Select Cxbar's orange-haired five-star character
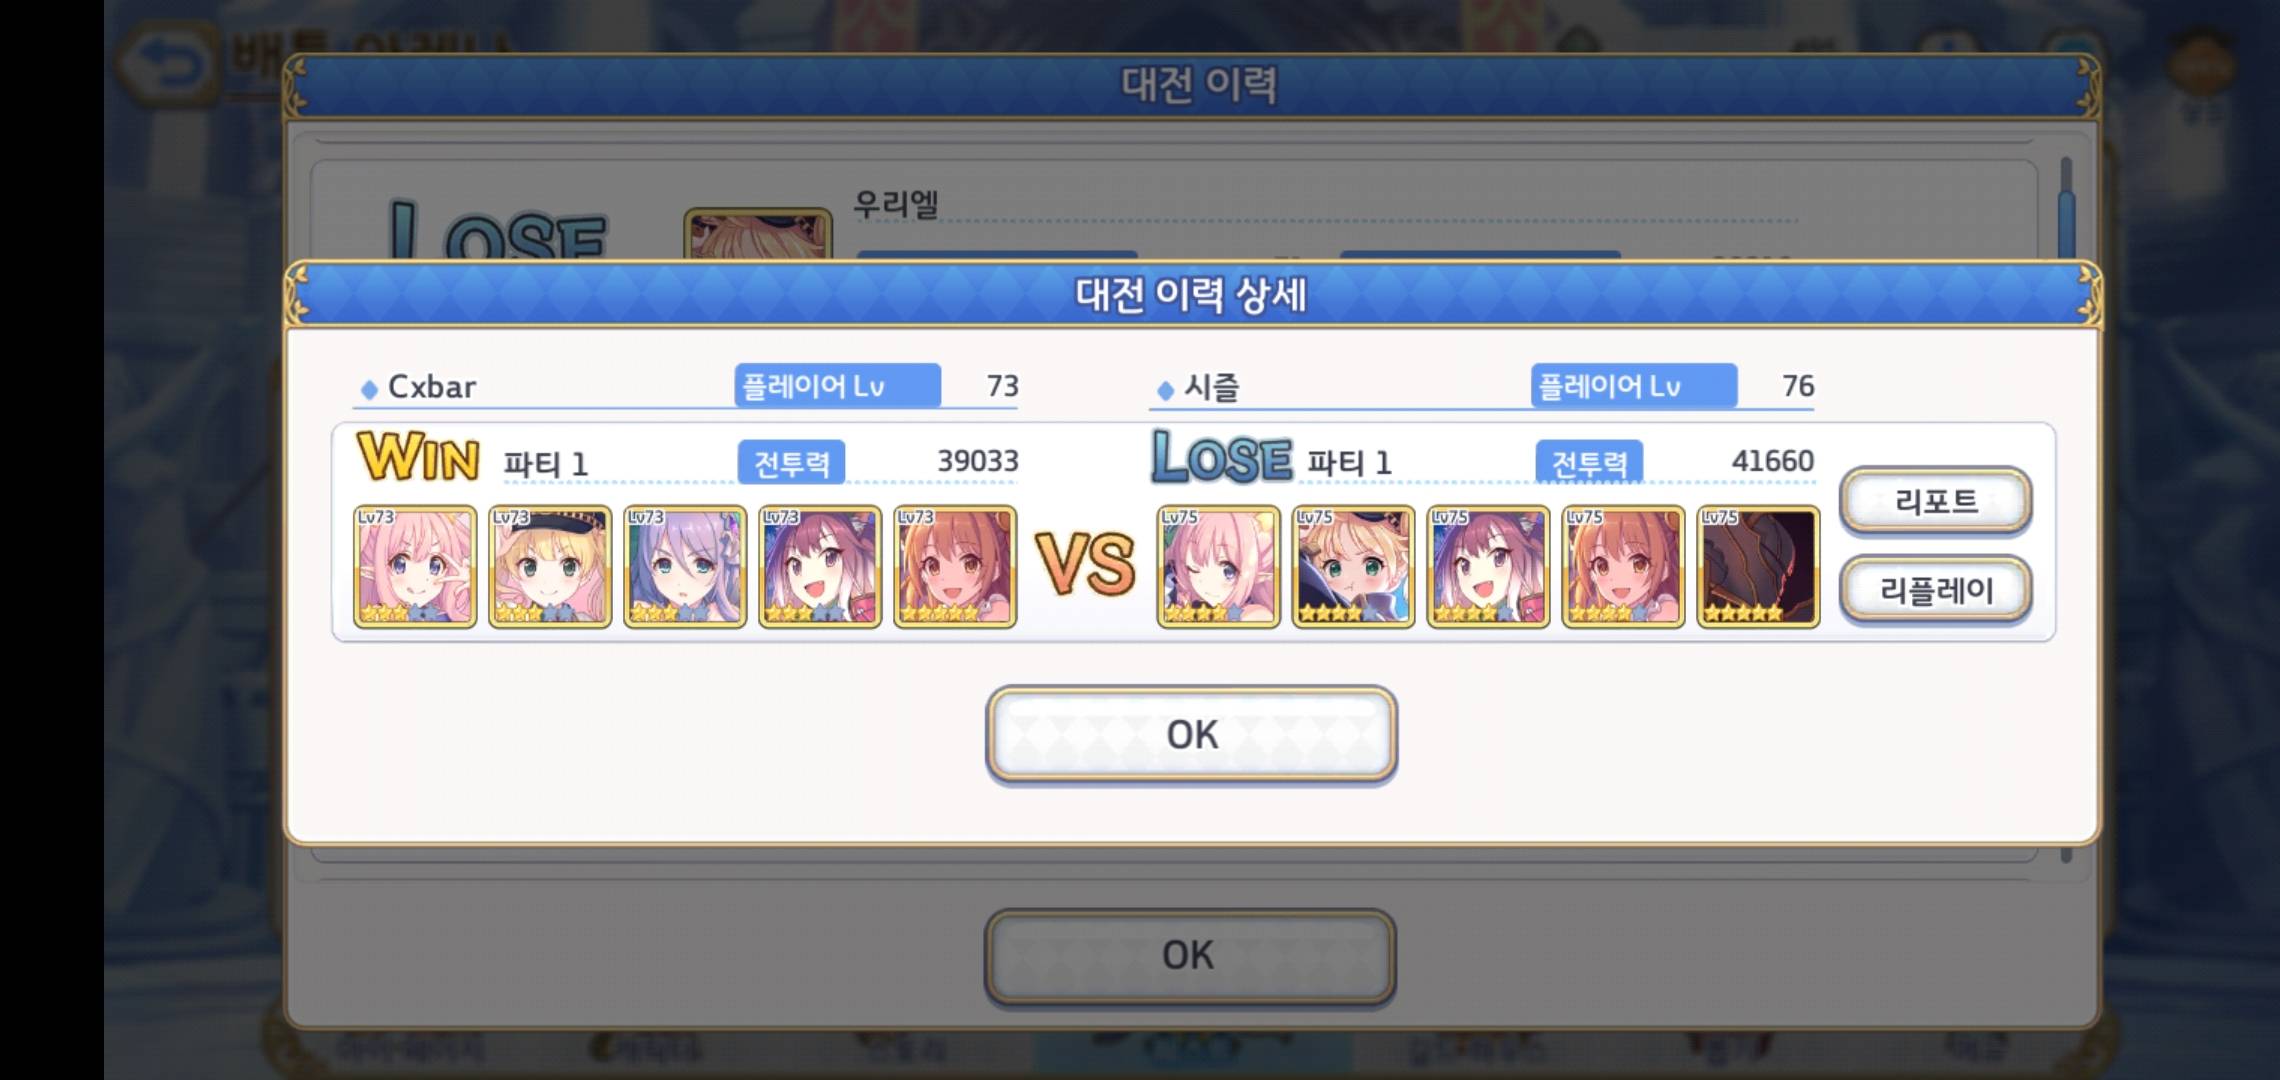 coord(955,566)
